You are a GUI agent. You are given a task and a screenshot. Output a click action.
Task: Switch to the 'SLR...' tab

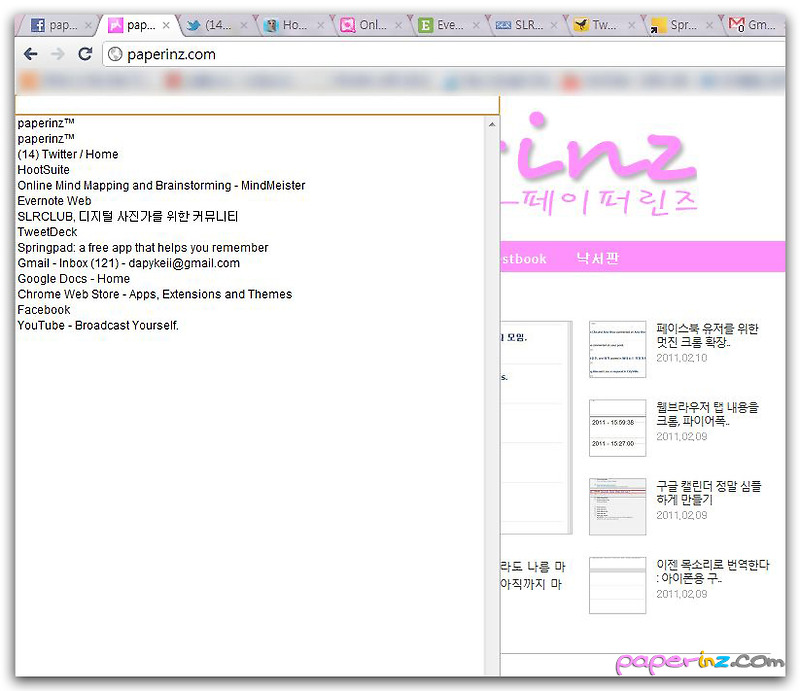[x=528, y=25]
